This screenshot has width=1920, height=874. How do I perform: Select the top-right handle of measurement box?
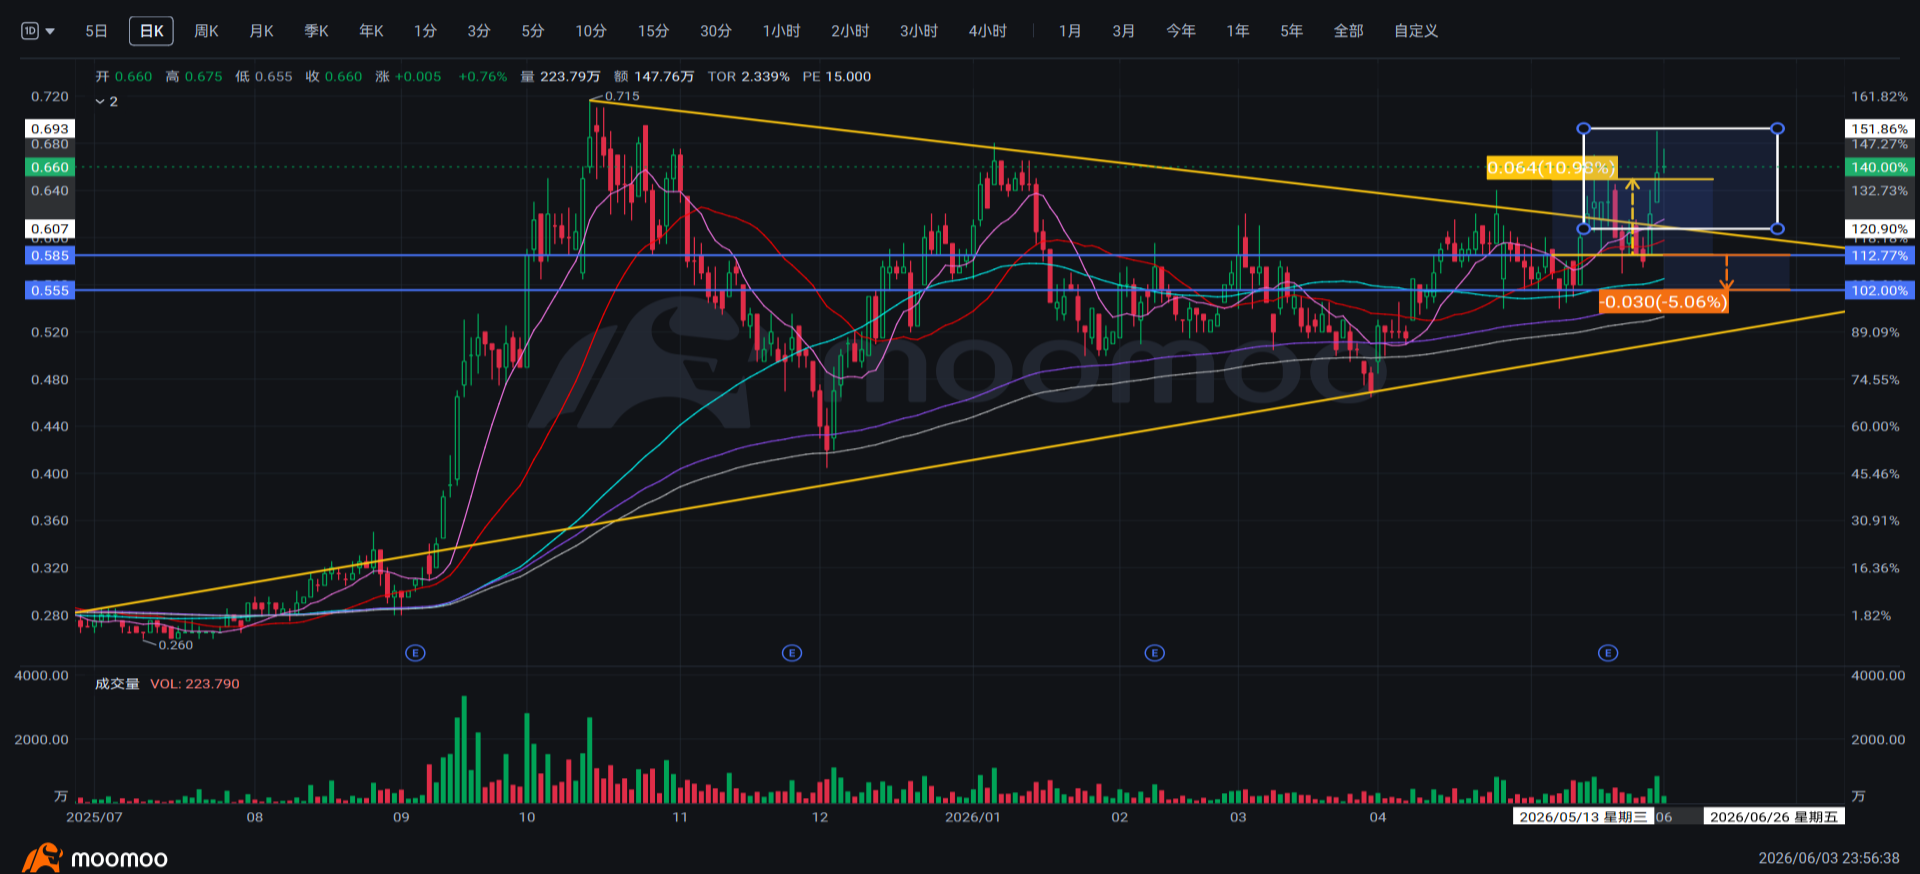[1777, 128]
